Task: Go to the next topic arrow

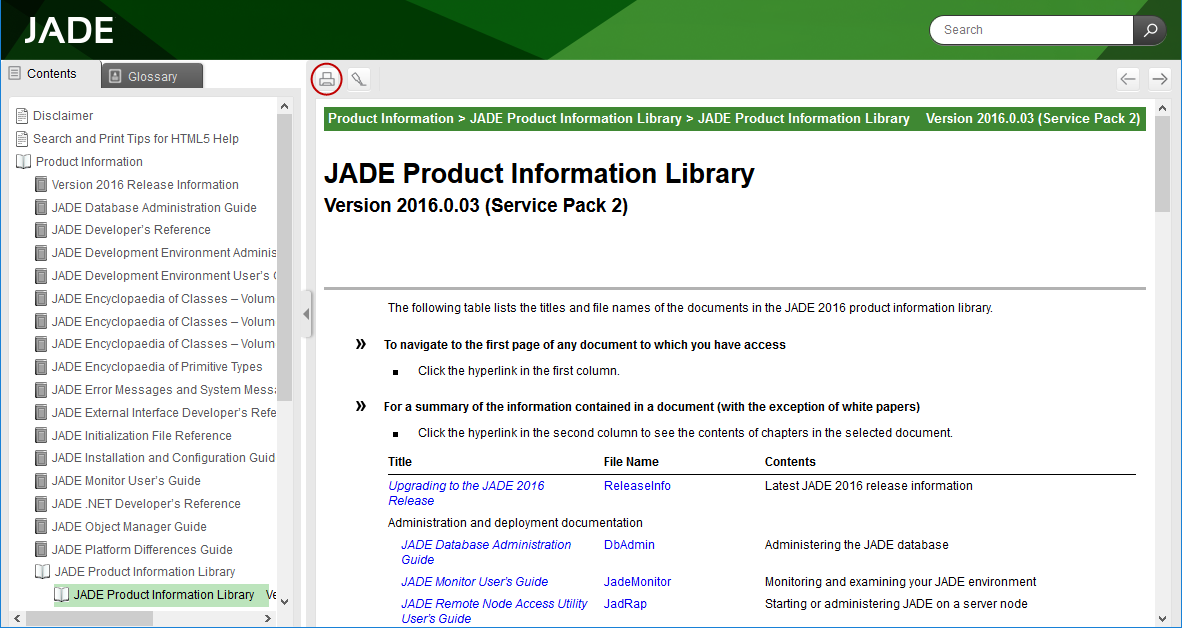Action: point(1159,78)
